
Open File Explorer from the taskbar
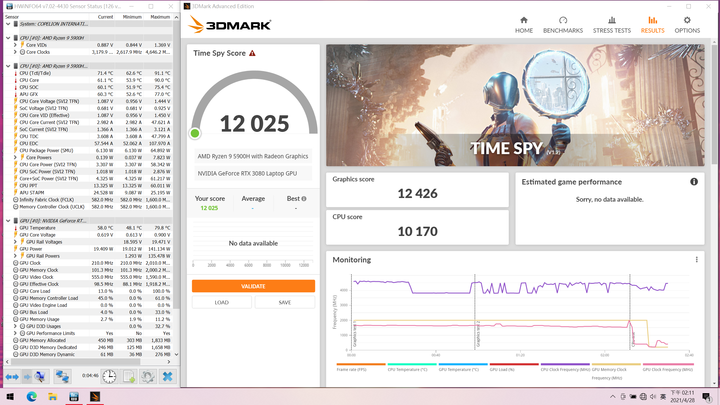click(x=53, y=397)
